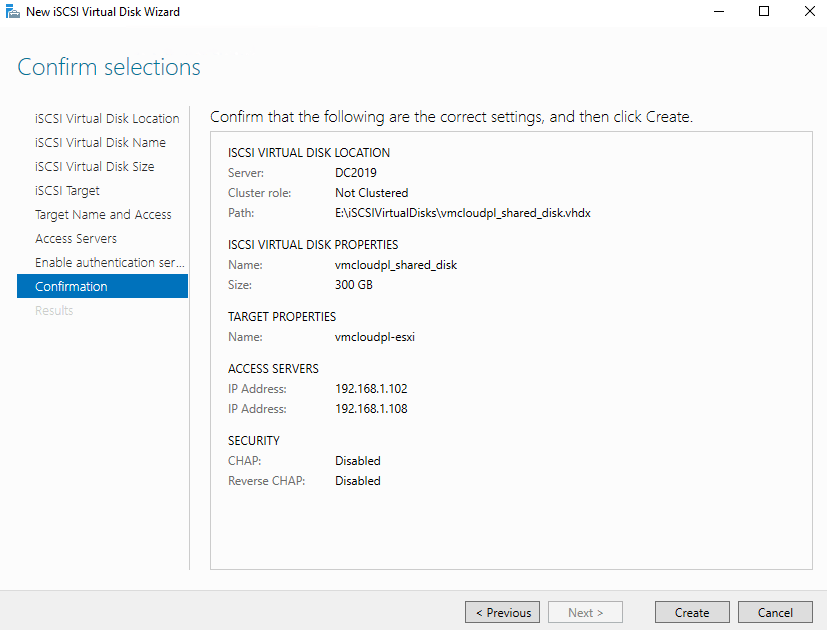Click the 300 GB size value
This screenshot has height=630, width=827.
(x=355, y=285)
